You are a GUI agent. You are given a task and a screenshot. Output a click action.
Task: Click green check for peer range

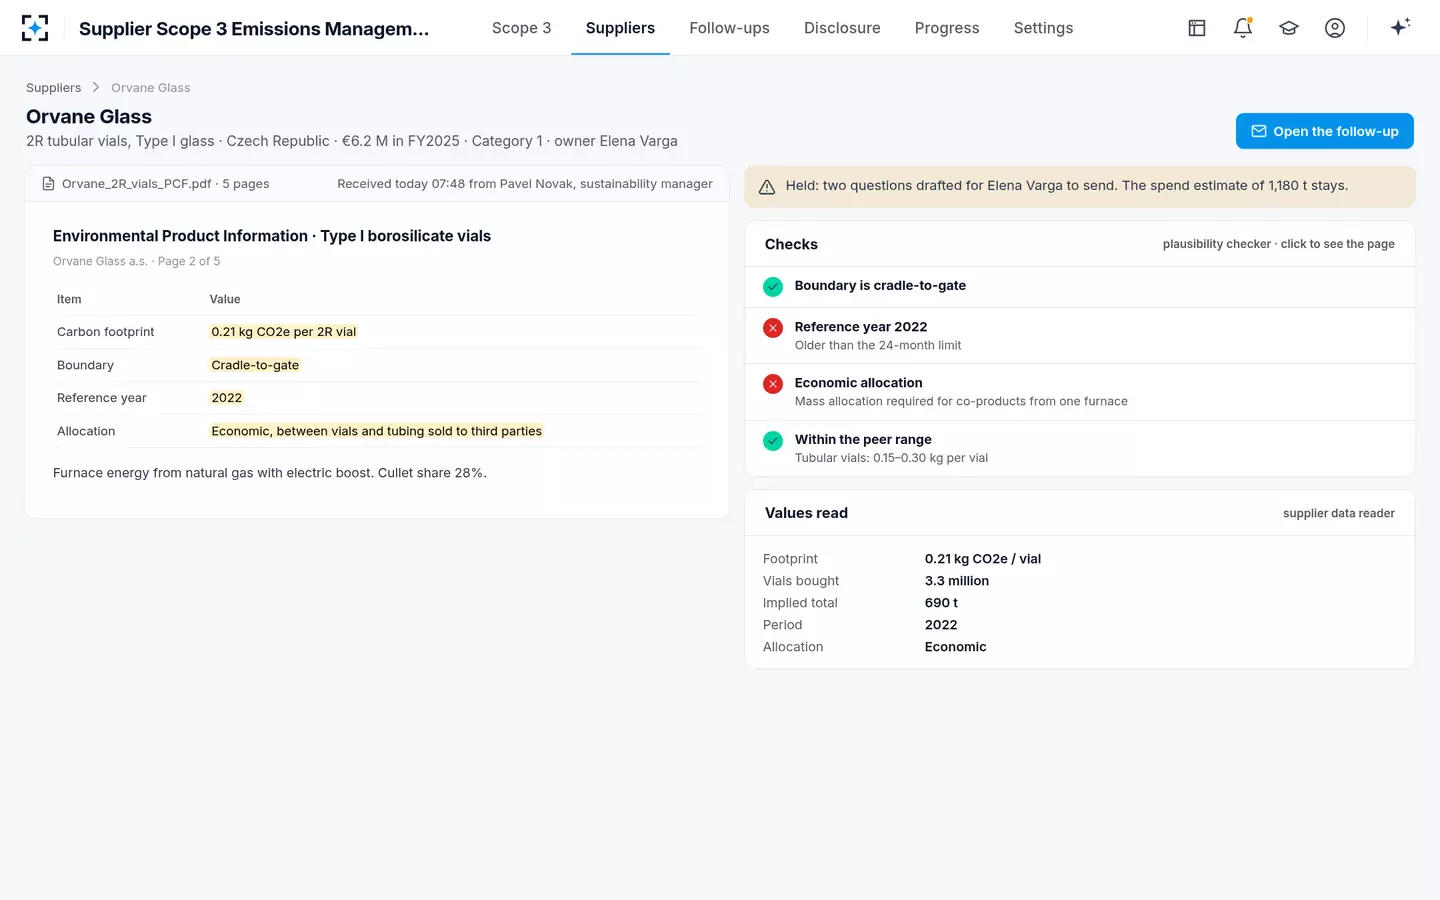tap(773, 441)
